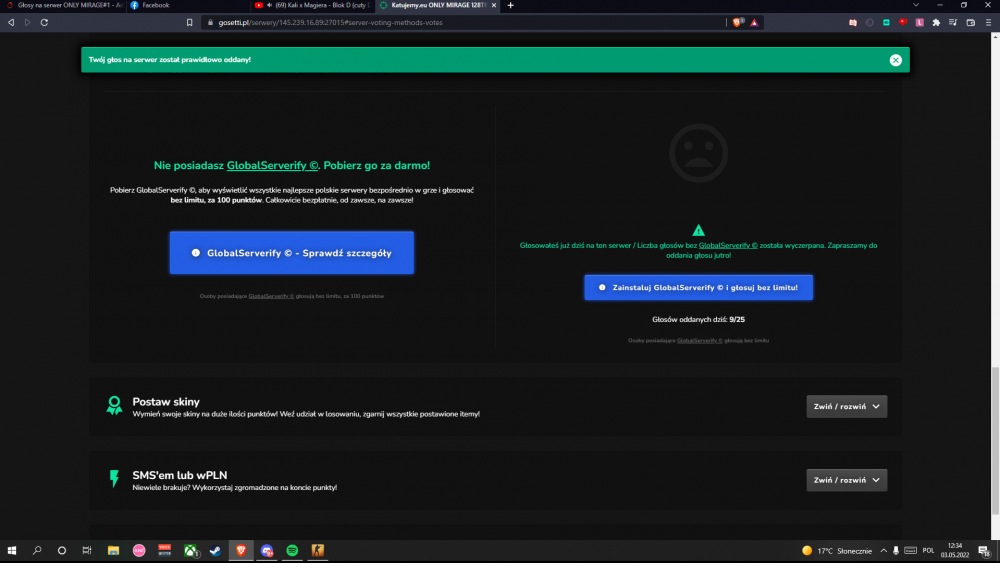
Task: Close the Katujemy.eu ONLY MIRAGE tab
Action: 494,5
